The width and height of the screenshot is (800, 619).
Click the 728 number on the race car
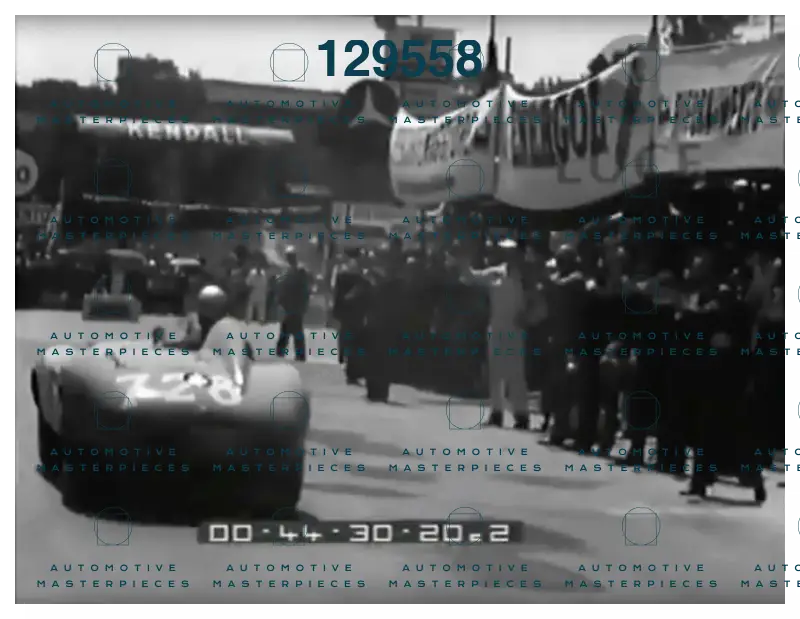tap(178, 389)
